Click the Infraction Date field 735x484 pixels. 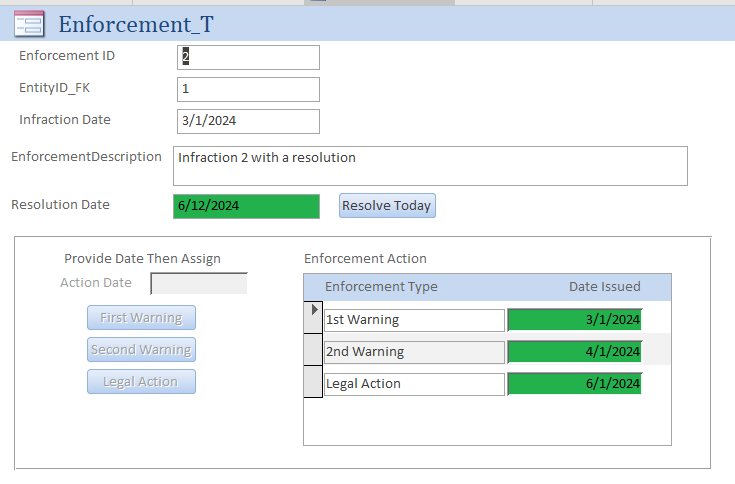point(249,122)
